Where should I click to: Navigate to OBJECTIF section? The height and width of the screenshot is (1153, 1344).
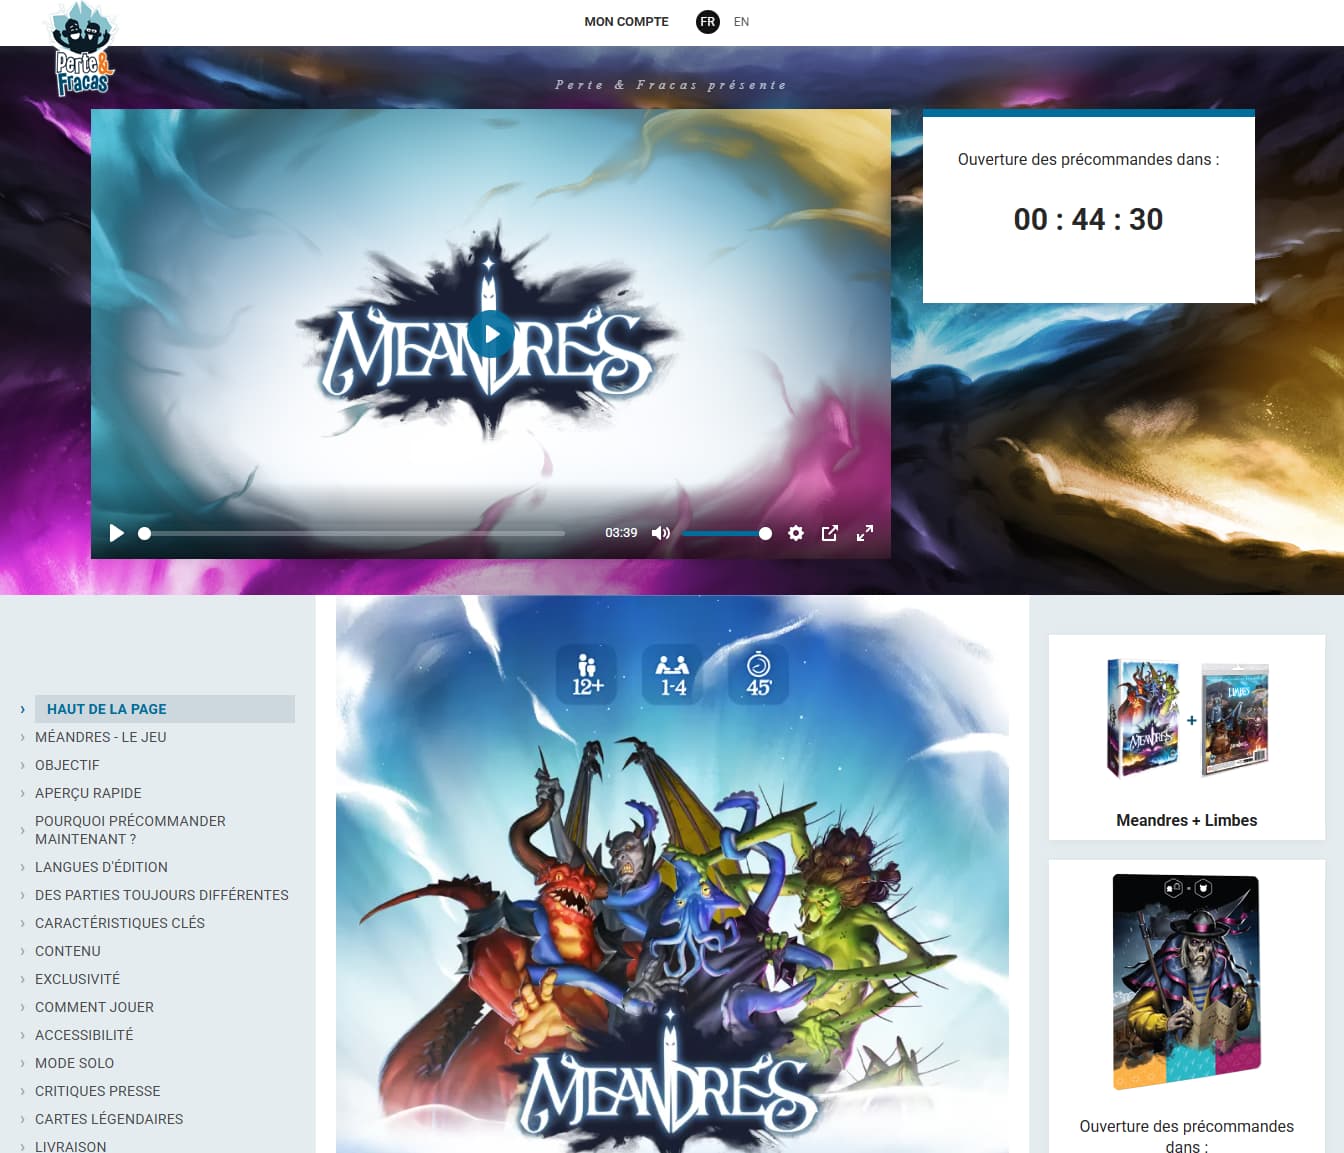[x=67, y=765]
